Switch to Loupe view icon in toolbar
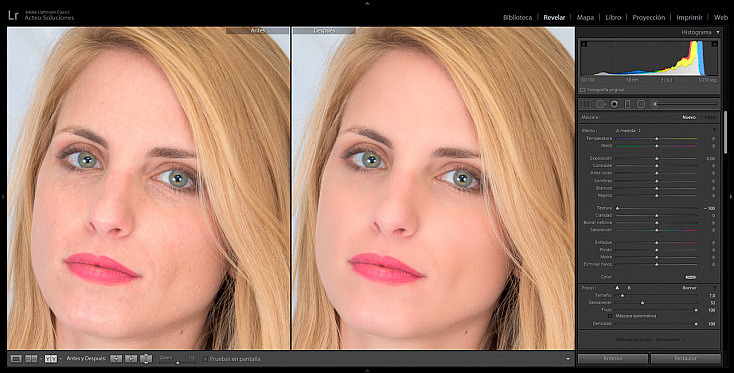 (16, 359)
